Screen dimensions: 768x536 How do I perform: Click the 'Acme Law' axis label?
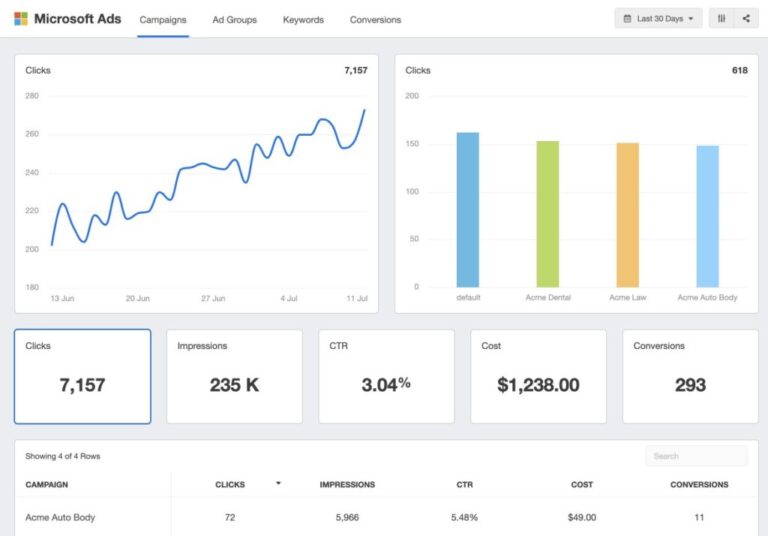tap(628, 297)
